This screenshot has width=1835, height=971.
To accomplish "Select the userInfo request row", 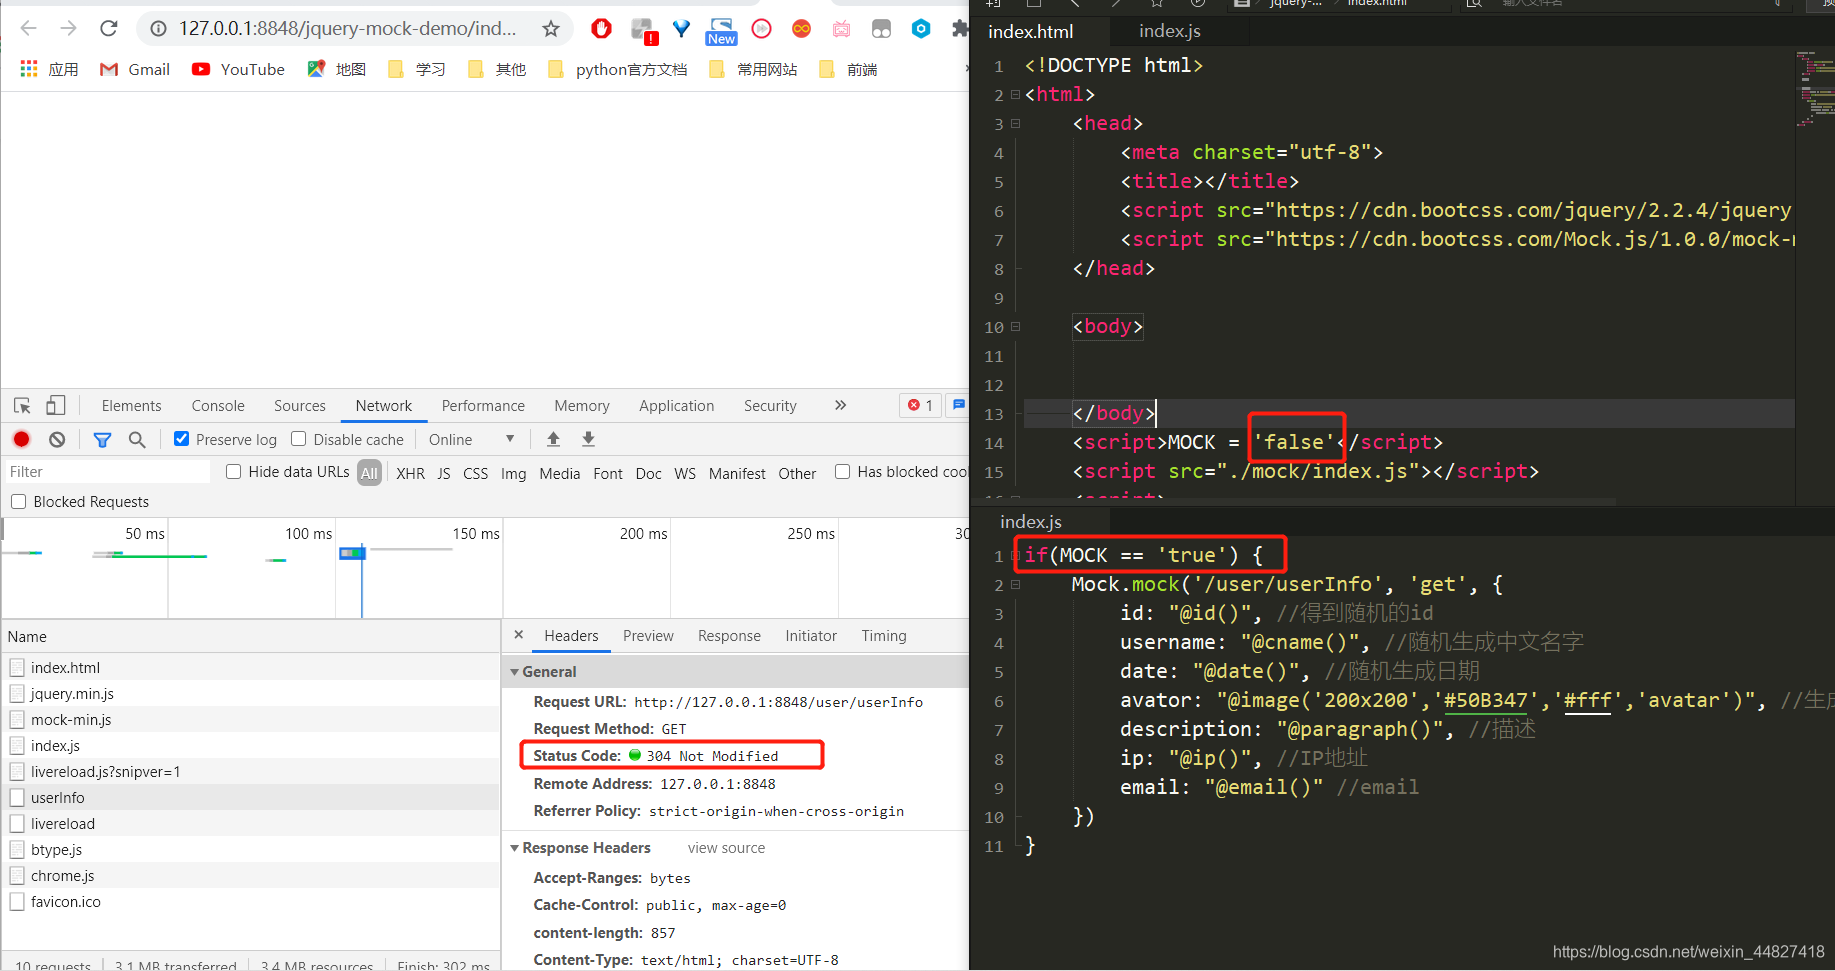I will point(250,798).
